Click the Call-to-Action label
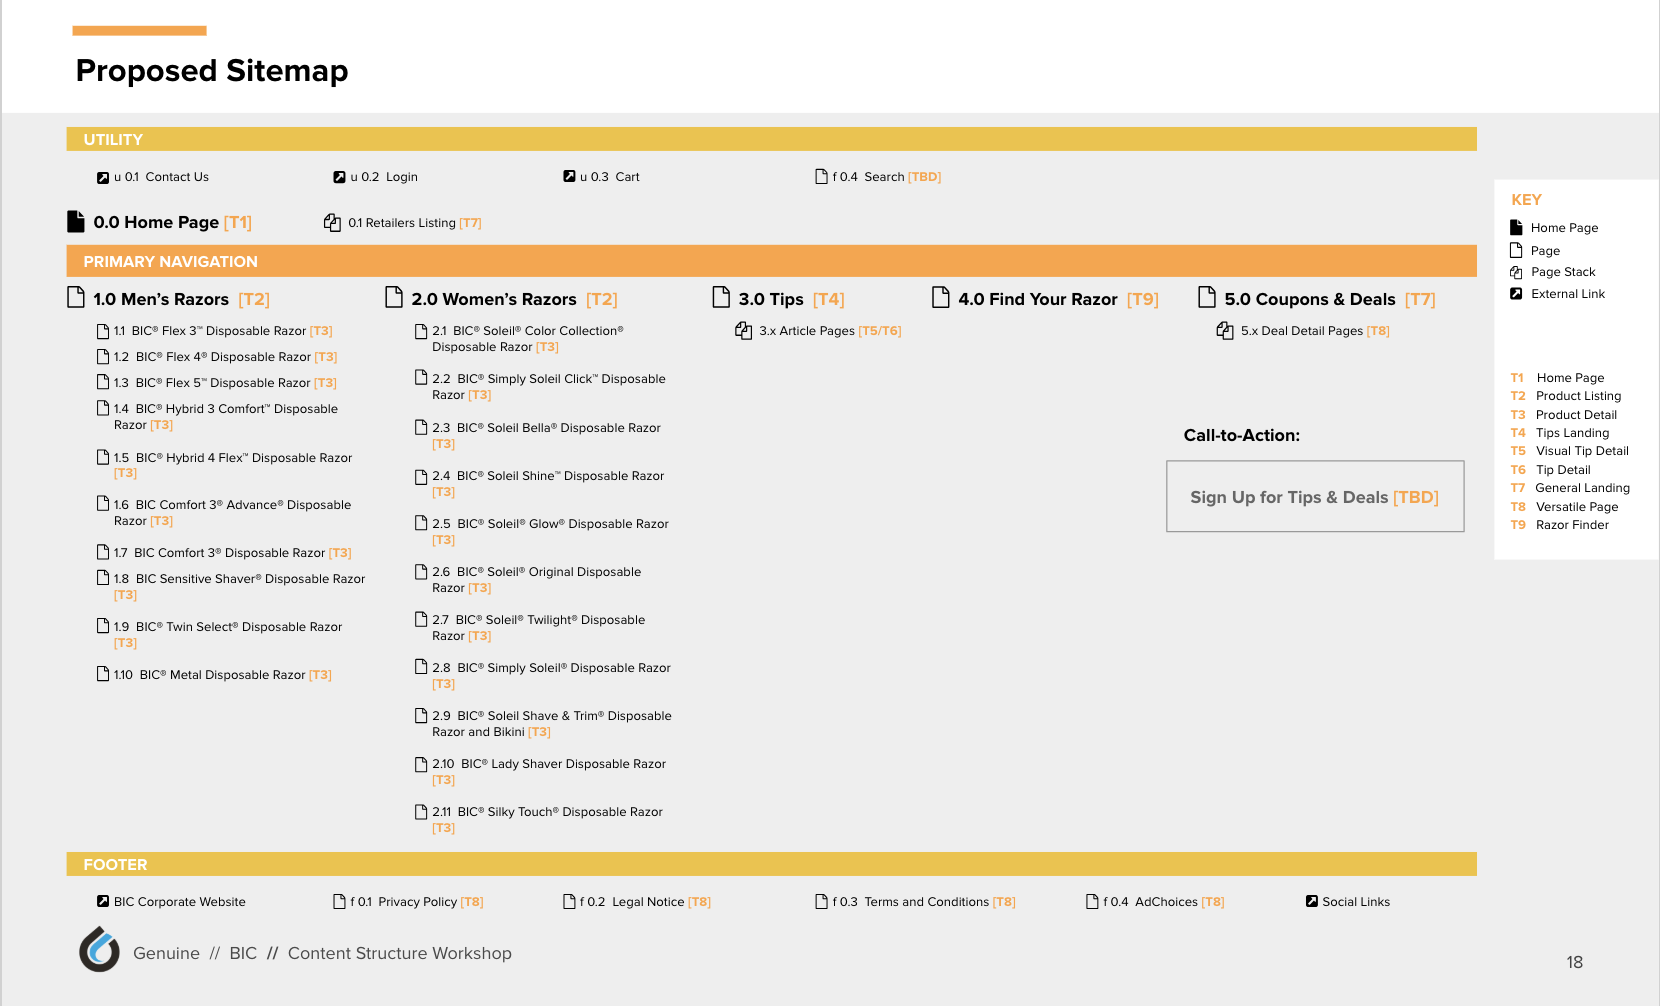This screenshot has height=1006, width=1660. [1242, 435]
